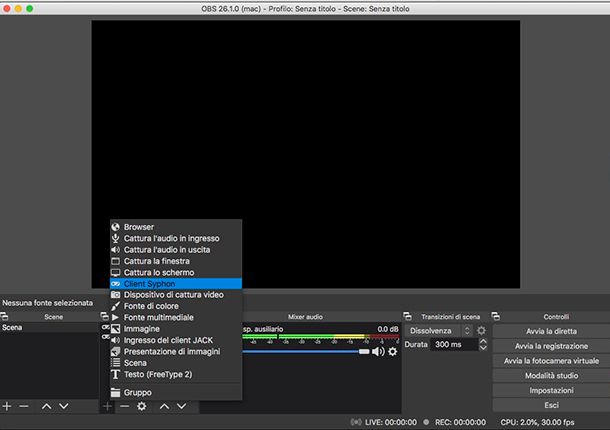Click the T icon for text source
The width and height of the screenshot is (610, 430).
(115, 374)
